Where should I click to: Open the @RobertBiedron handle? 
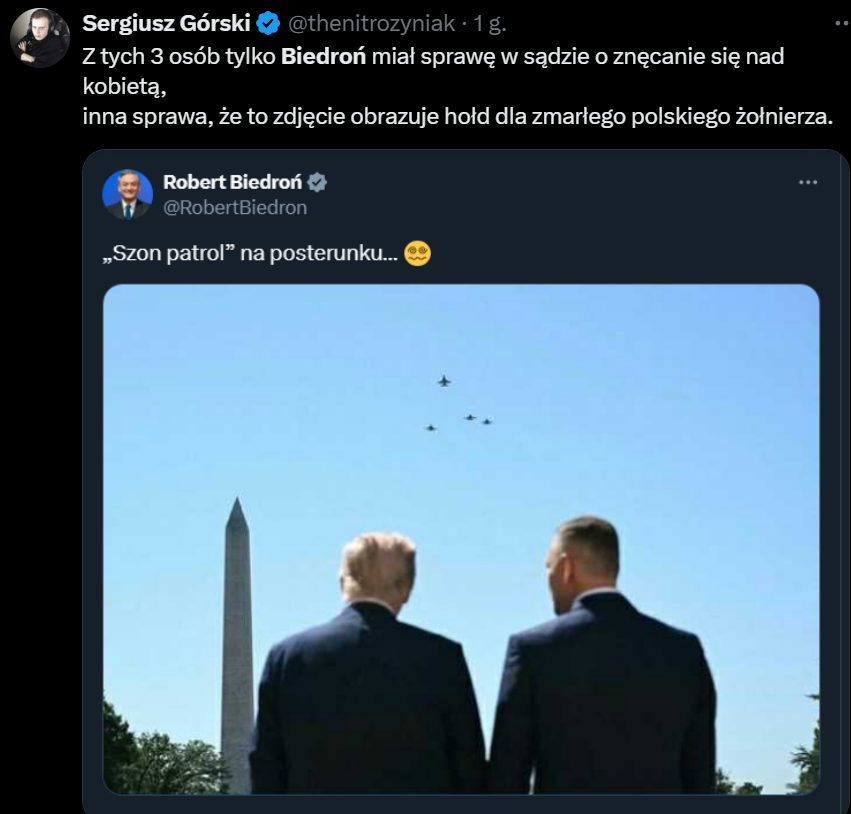pos(235,208)
